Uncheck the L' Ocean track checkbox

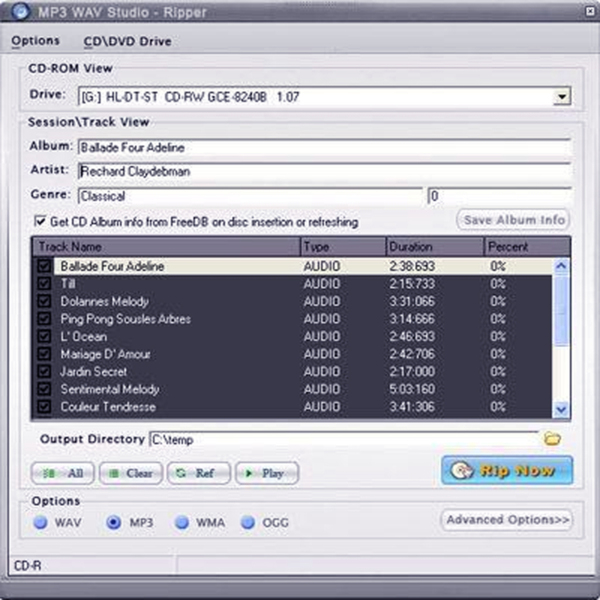coord(44,336)
